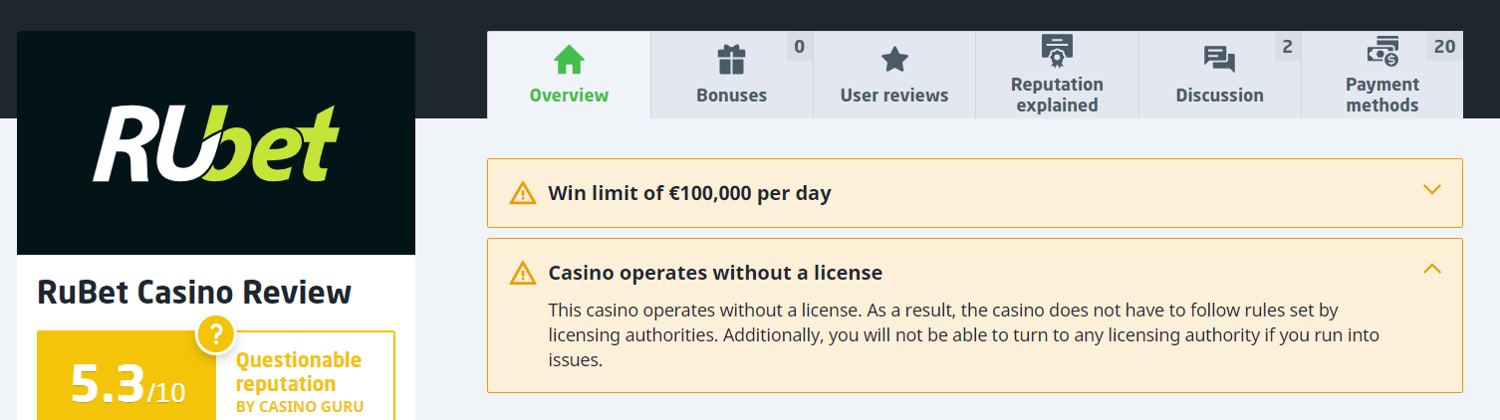The width and height of the screenshot is (1500, 420).
Task: Click the Payment methods cash icon
Action: [x=1383, y=50]
